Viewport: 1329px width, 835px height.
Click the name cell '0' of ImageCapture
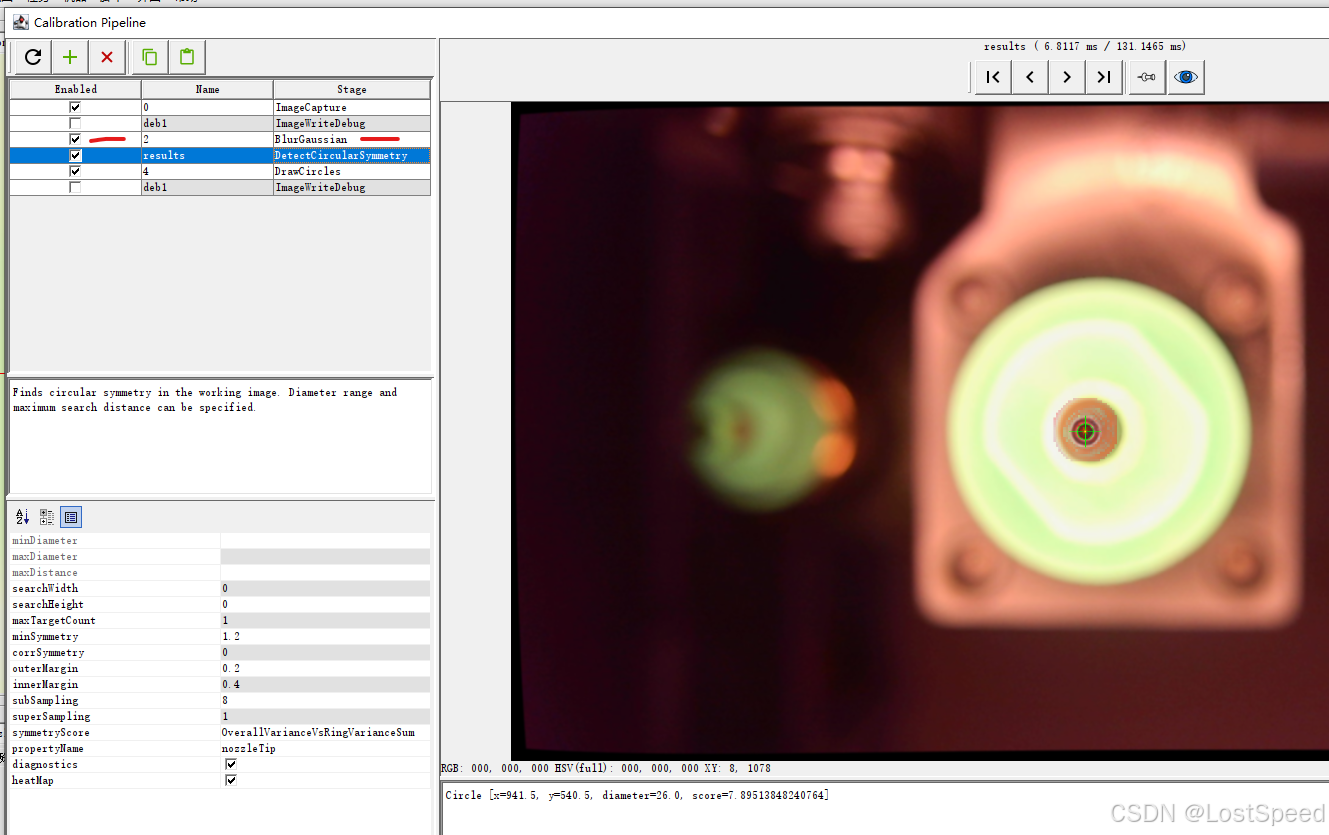(x=207, y=107)
